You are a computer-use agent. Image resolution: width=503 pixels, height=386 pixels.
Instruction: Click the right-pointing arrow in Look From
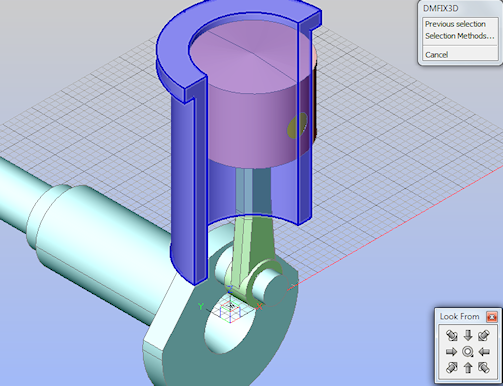coord(451,352)
